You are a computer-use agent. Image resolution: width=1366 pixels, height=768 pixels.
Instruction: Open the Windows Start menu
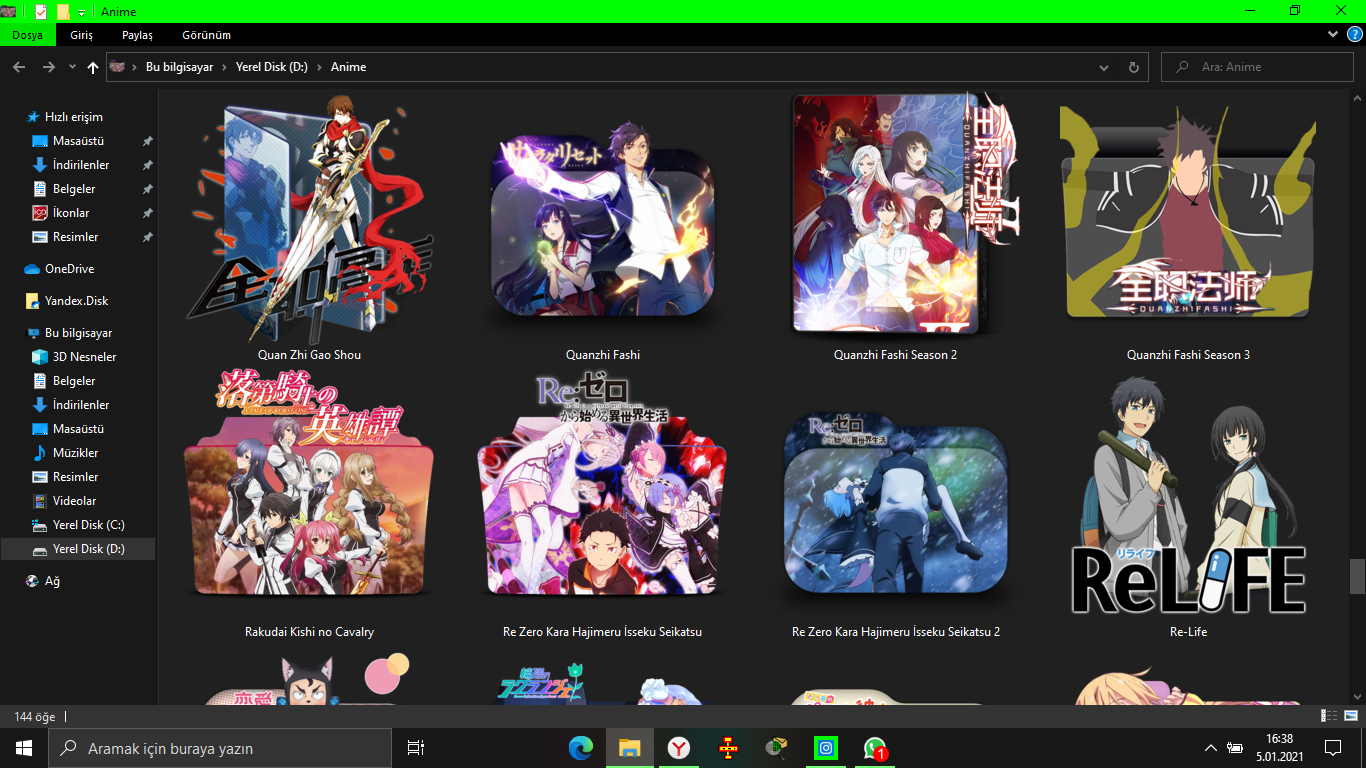24,748
